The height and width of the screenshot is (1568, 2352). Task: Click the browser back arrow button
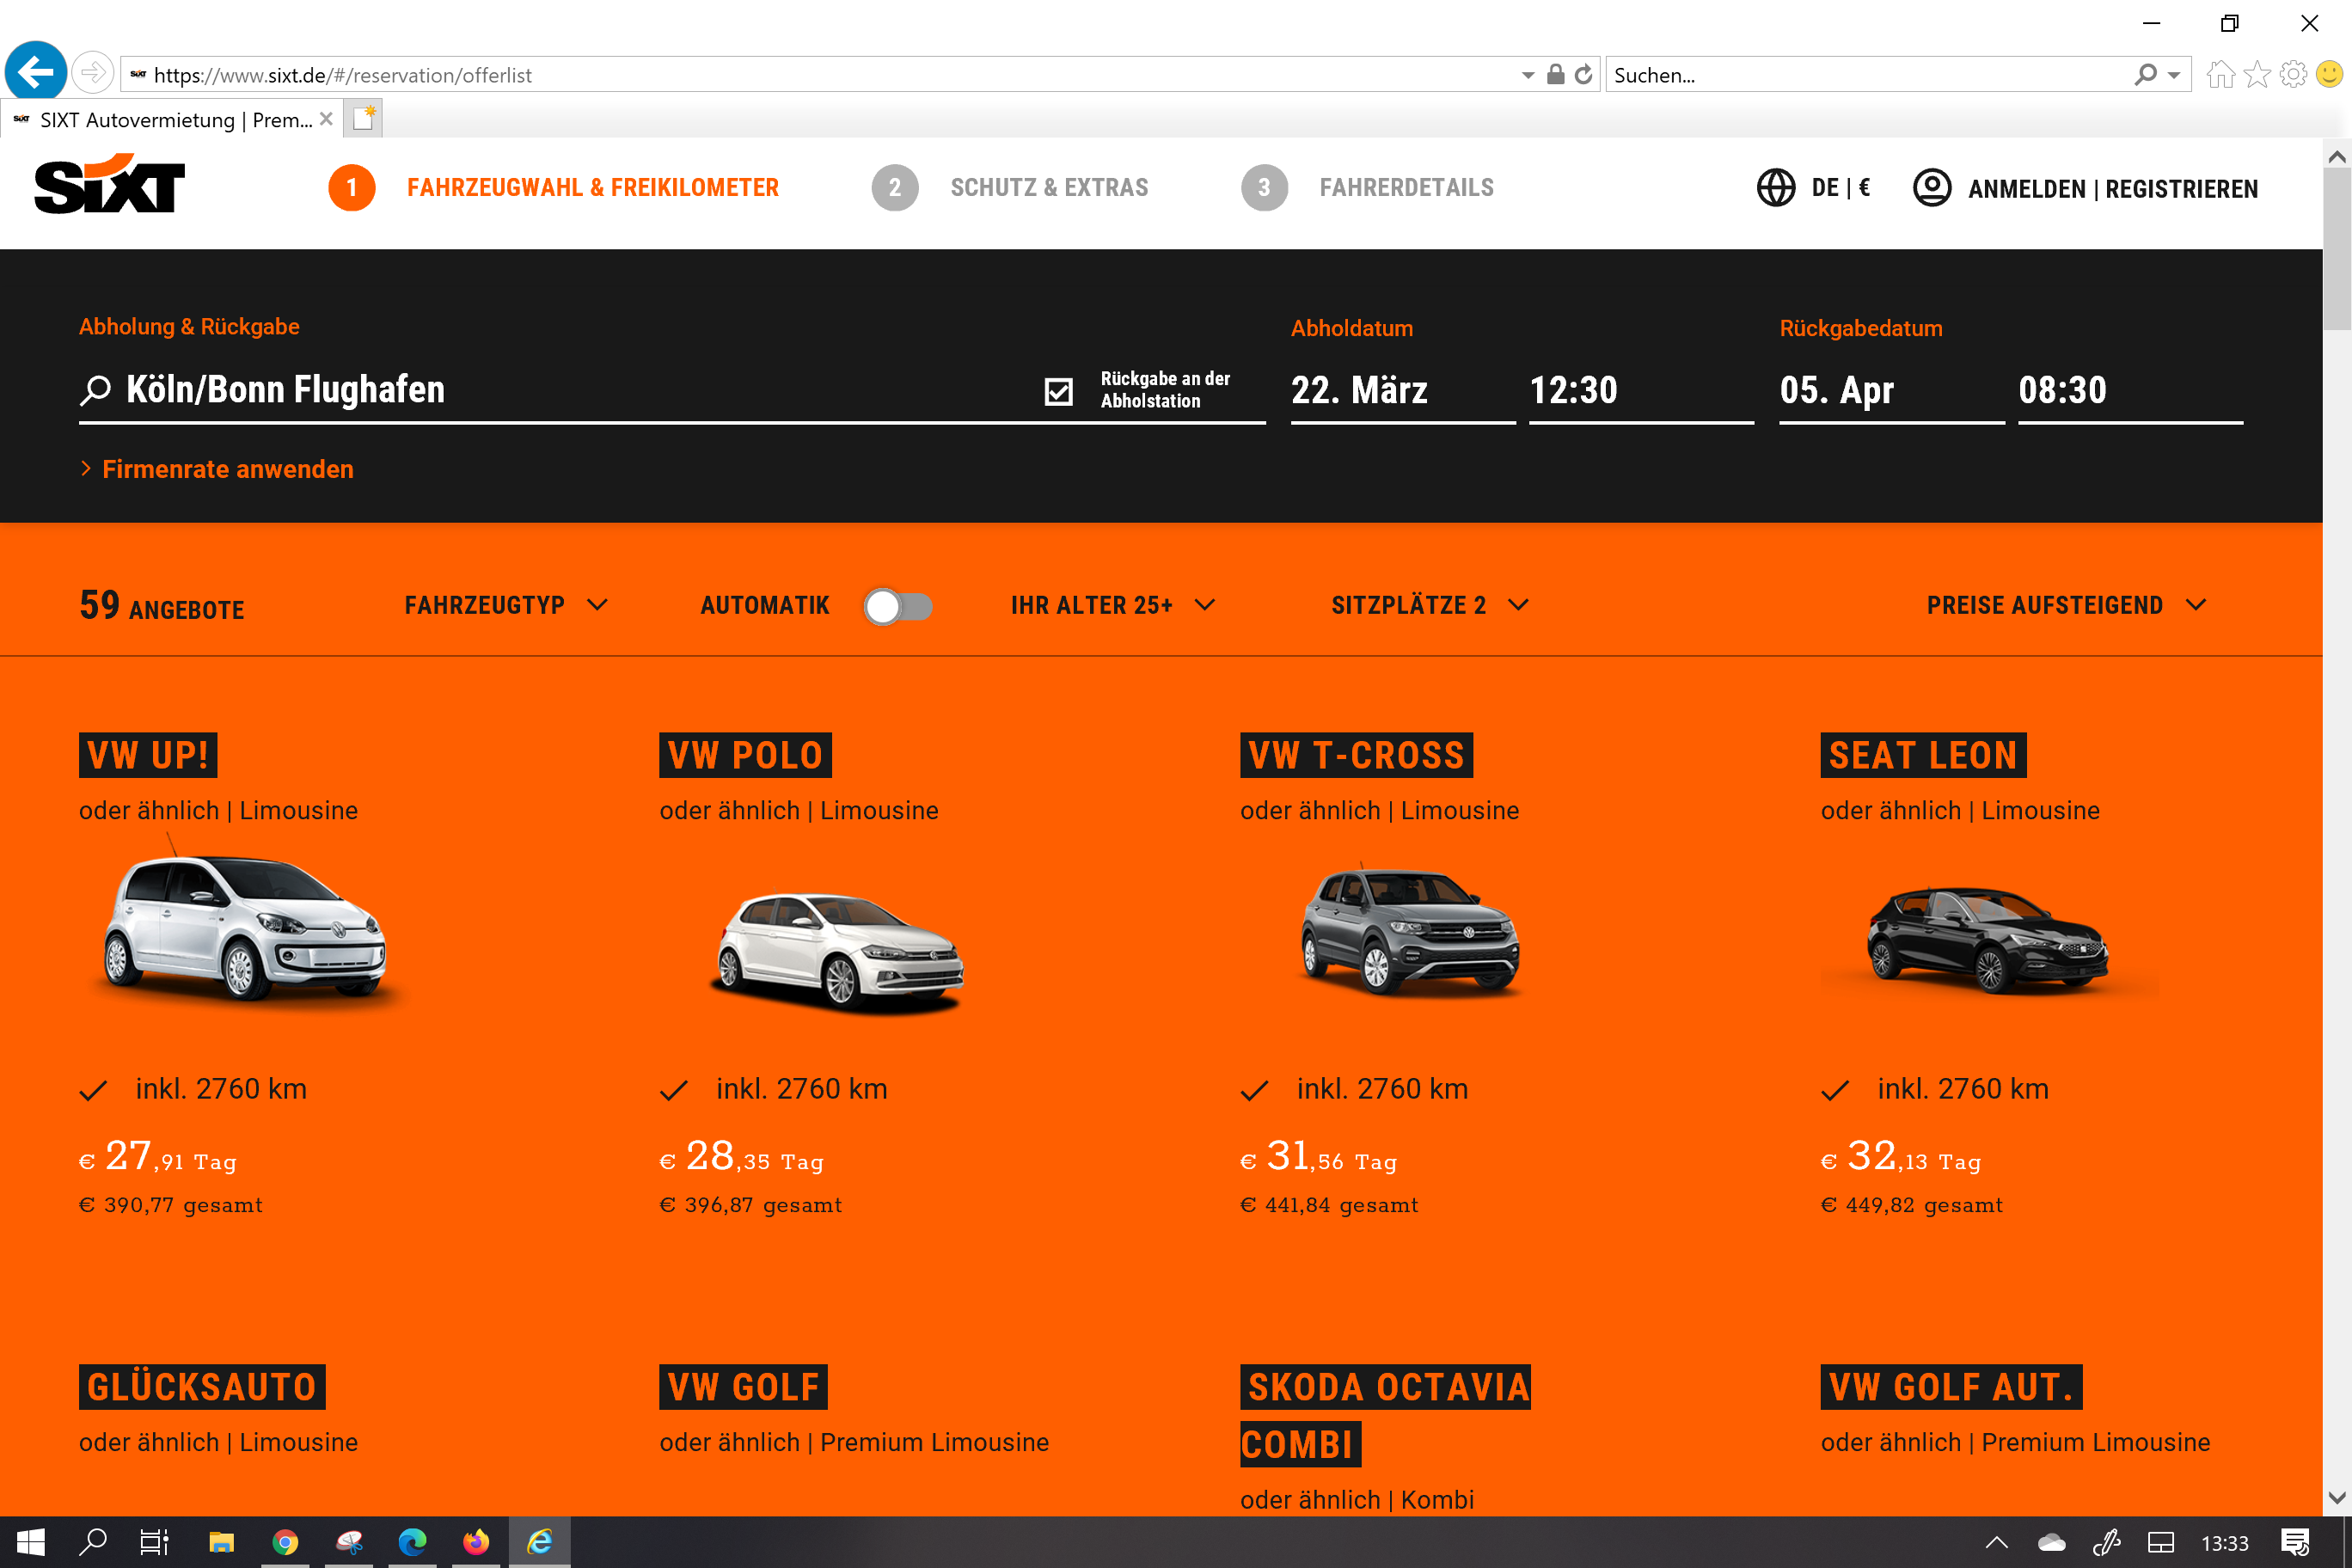[x=36, y=72]
